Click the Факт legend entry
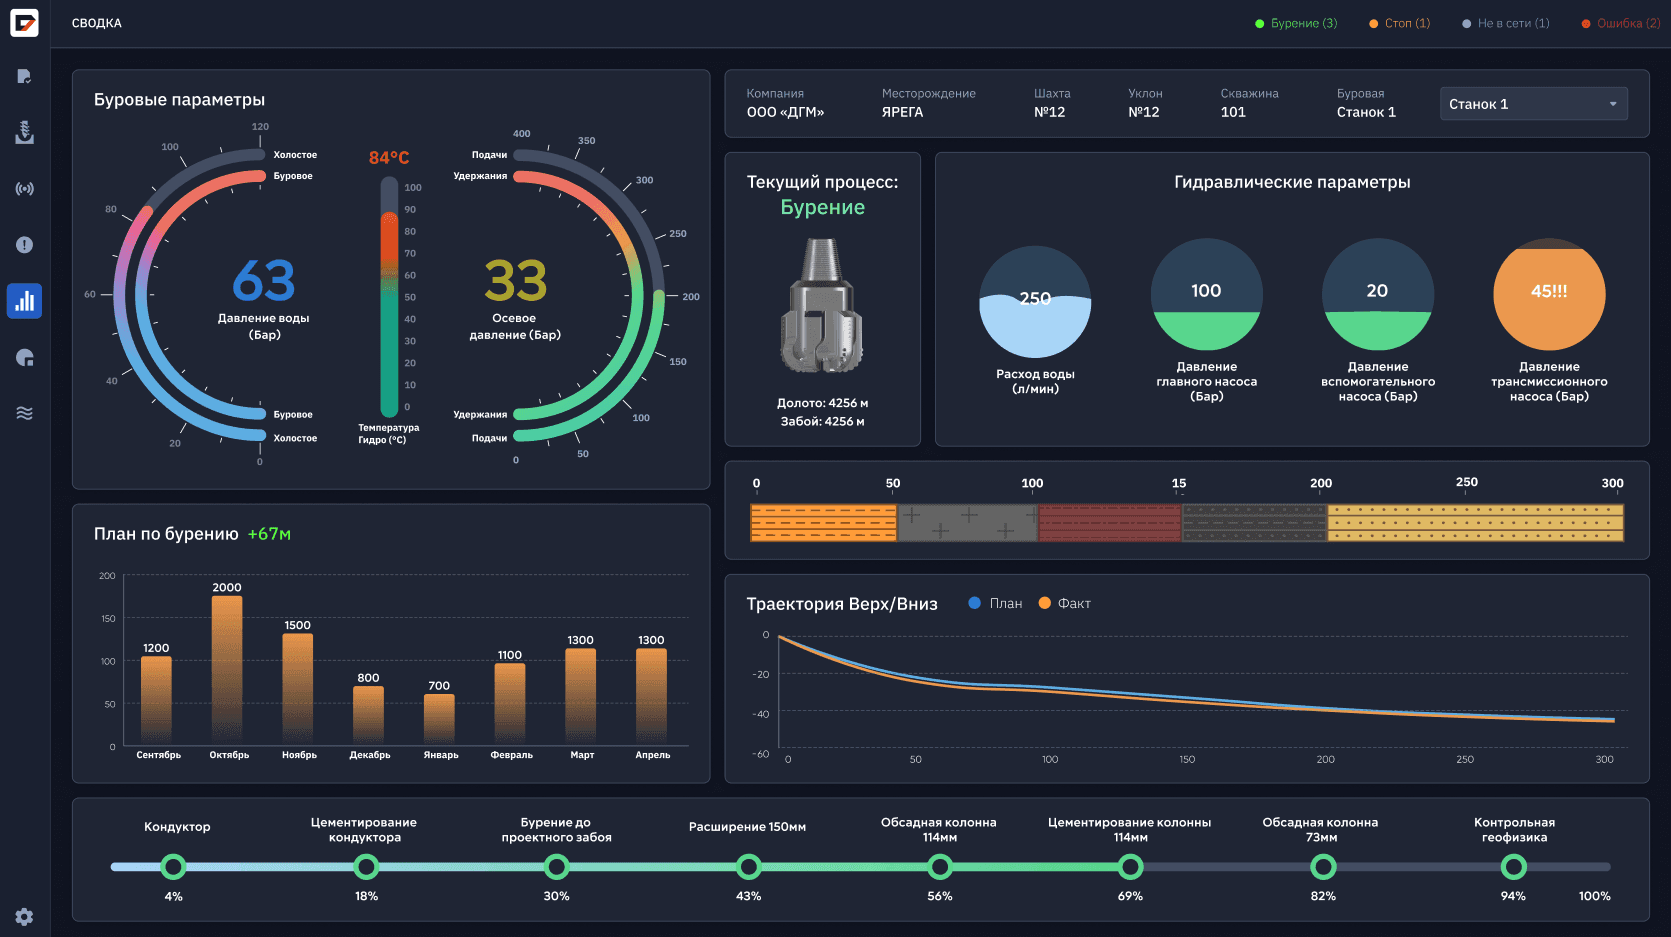 coord(1064,603)
